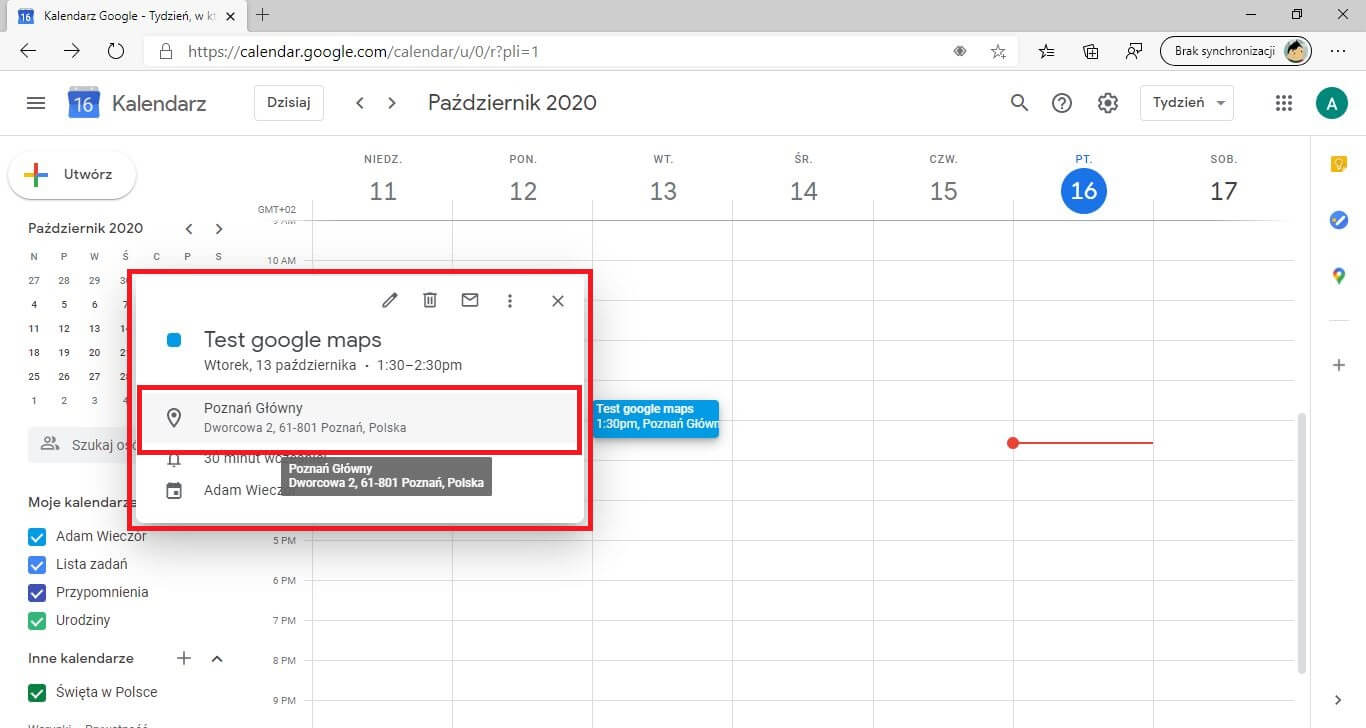Screen dimensions: 1366x728
Task: Open Brak synchronizacji profile button
Action: (x=1236, y=51)
